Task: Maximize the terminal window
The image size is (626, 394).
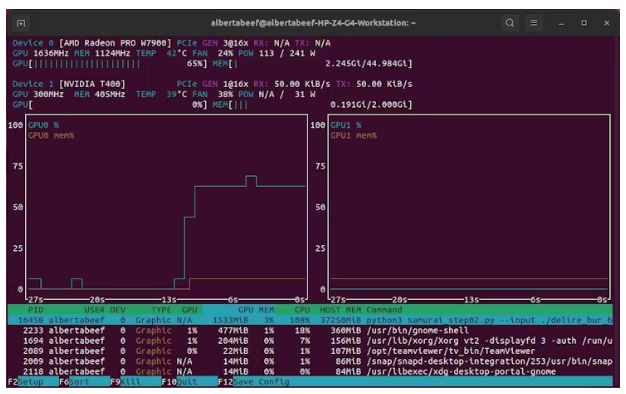Action: pyautogui.click(x=584, y=23)
